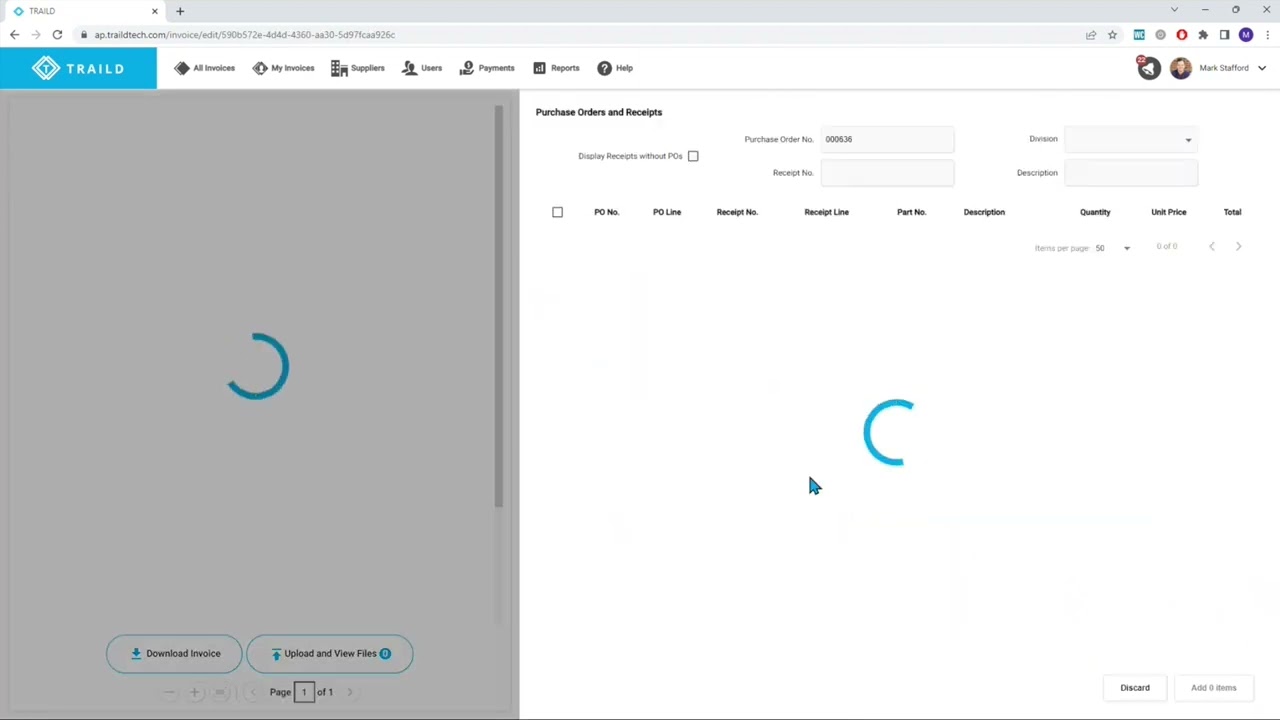Click Add 0 items button
Image resolution: width=1280 pixels, height=720 pixels.
[1213, 688]
